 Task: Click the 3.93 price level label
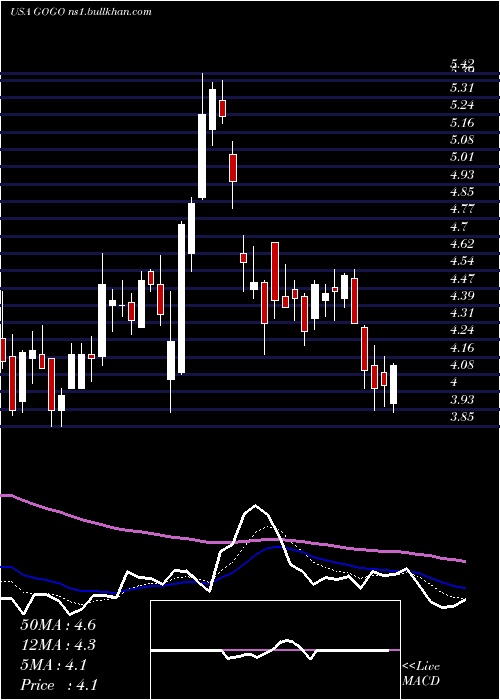click(x=462, y=400)
